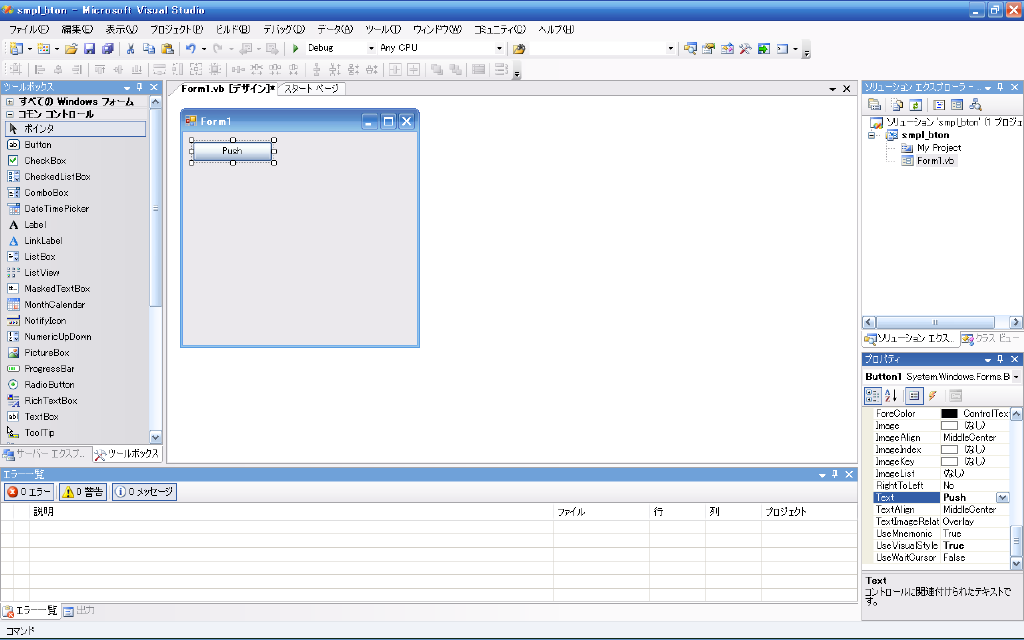Click the Save All toolbar icon
1024x640 pixels.
tap(108, 48)
